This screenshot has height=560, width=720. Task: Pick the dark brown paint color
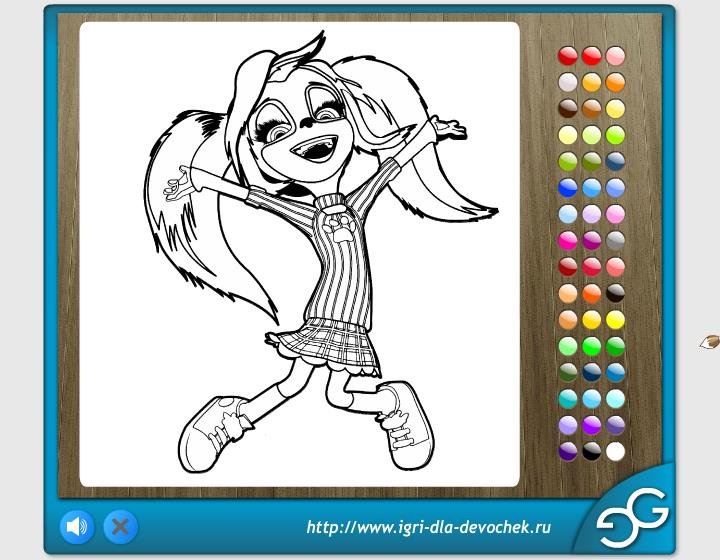(x=568, y=108)
